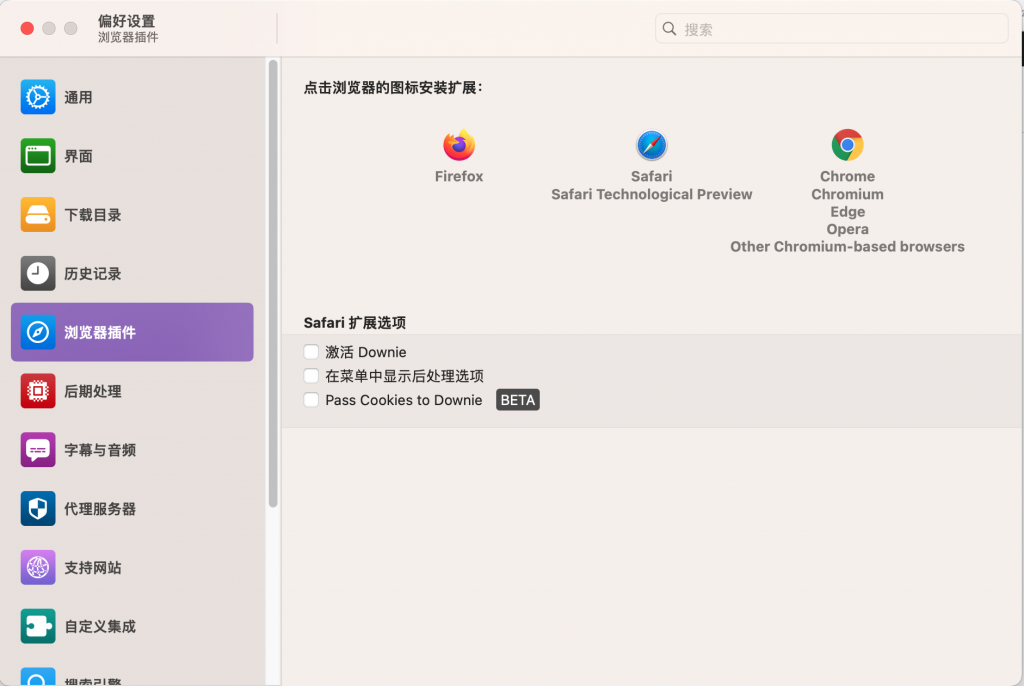Enable the 激活 Downie checkbox
Viewport: 1024px width, 686px height.
311,352
